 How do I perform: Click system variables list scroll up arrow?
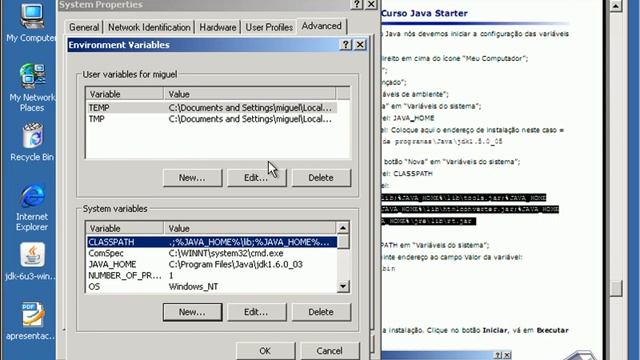point(343,228)
